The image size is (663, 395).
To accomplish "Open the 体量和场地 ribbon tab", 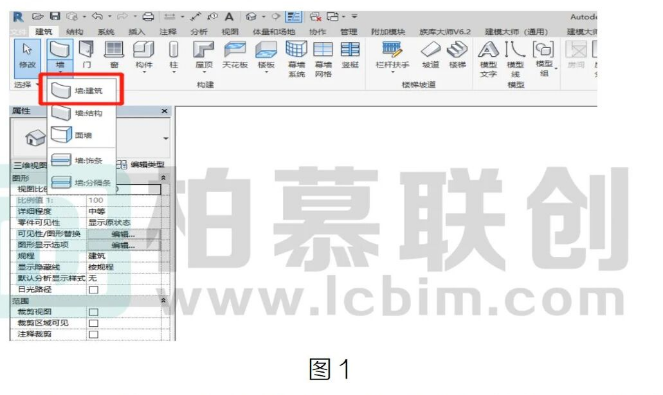I will [274, 32].
